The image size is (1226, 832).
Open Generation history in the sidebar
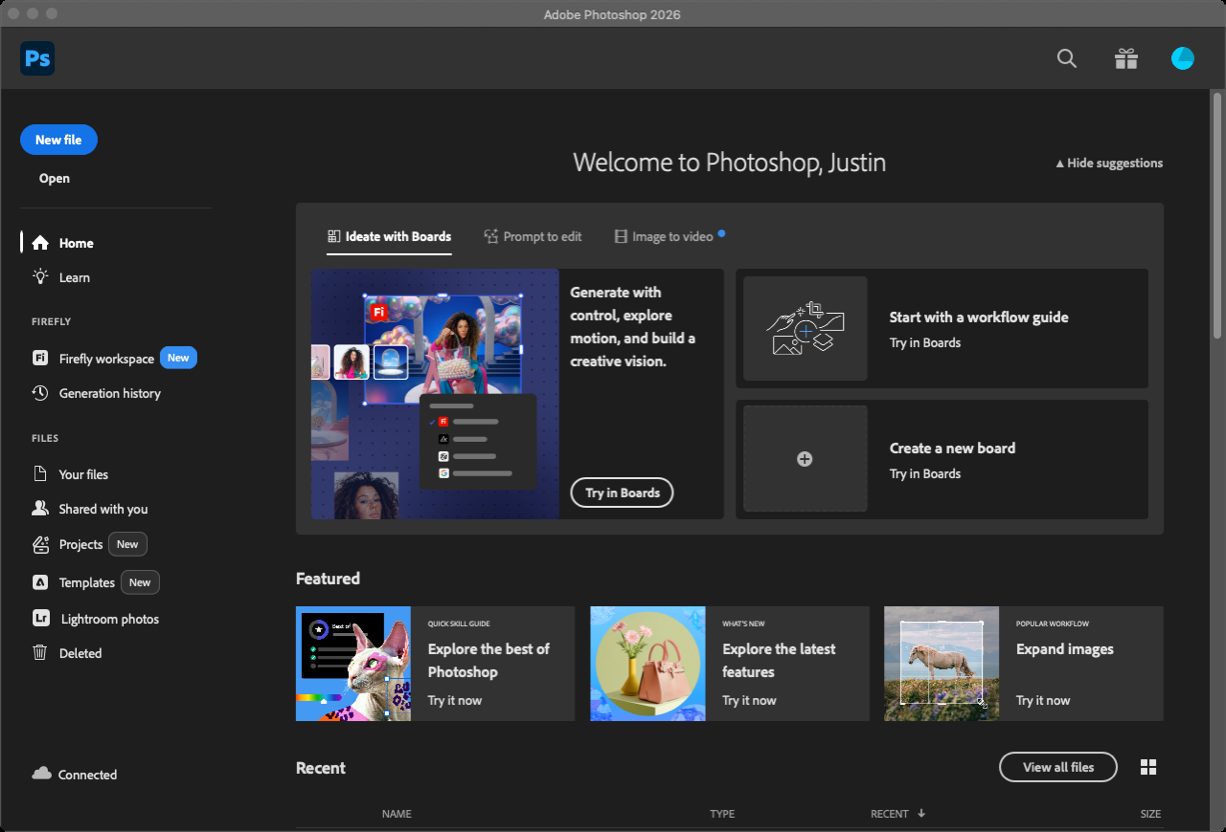[x=109, y=393]
